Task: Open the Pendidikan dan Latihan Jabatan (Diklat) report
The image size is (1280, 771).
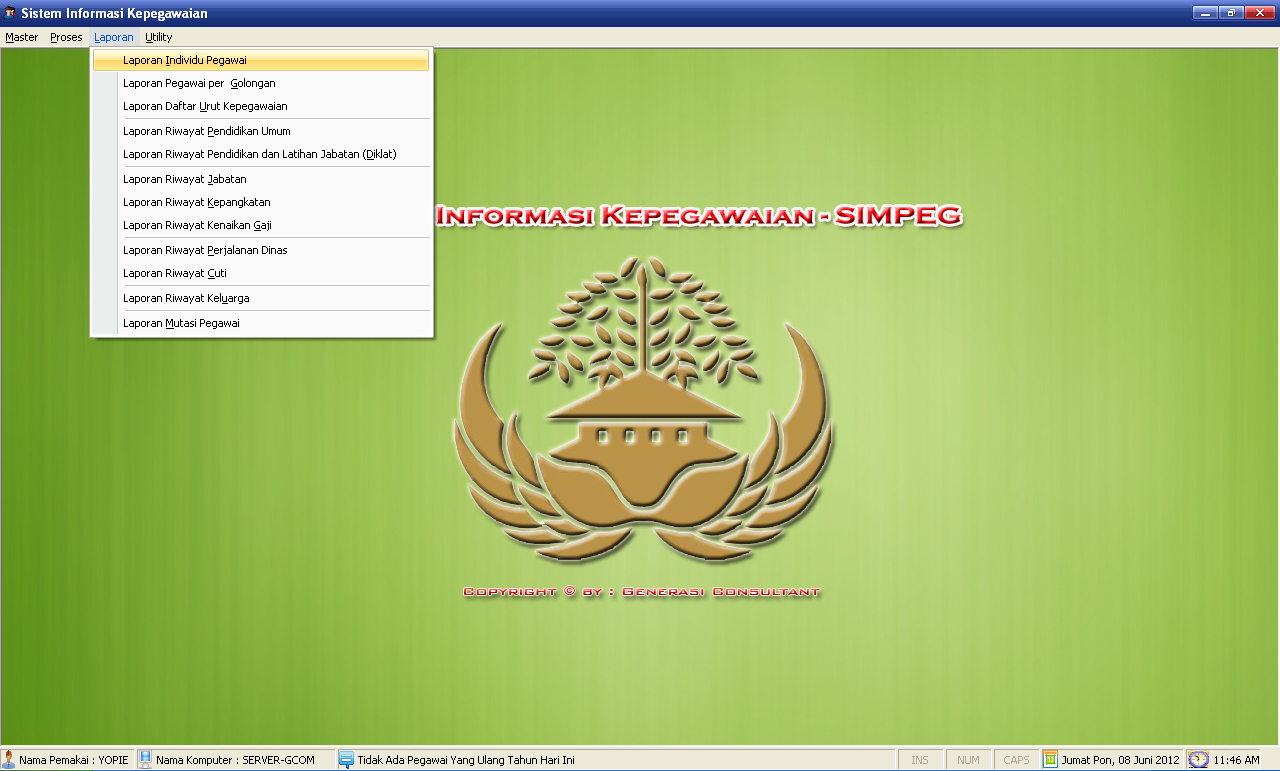Action: pos(259,154)
